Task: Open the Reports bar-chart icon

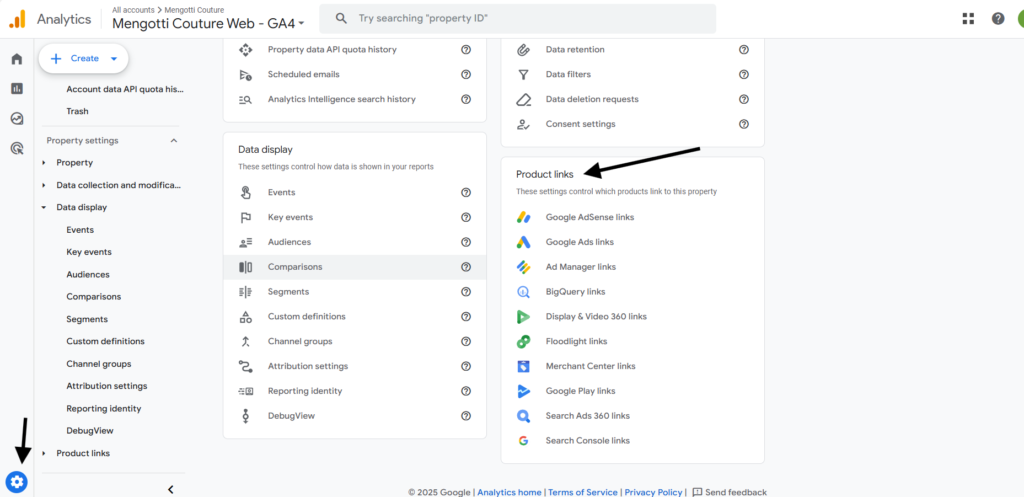Action: [x=17, y=89]
